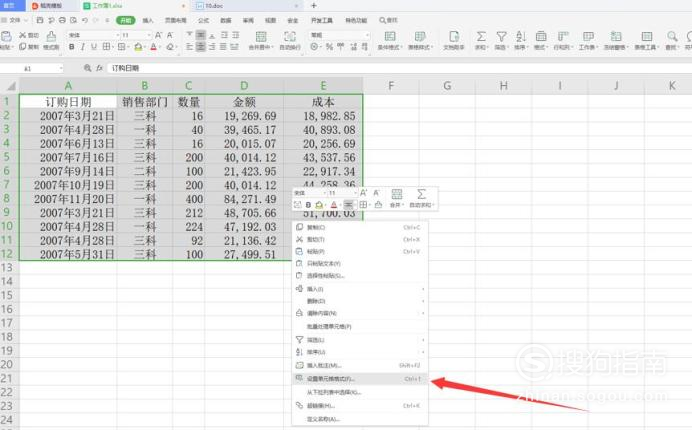Choose Hyperlink (Ctrl+K) in context menu
Screen dimensions: 692x430
(360, 406)
